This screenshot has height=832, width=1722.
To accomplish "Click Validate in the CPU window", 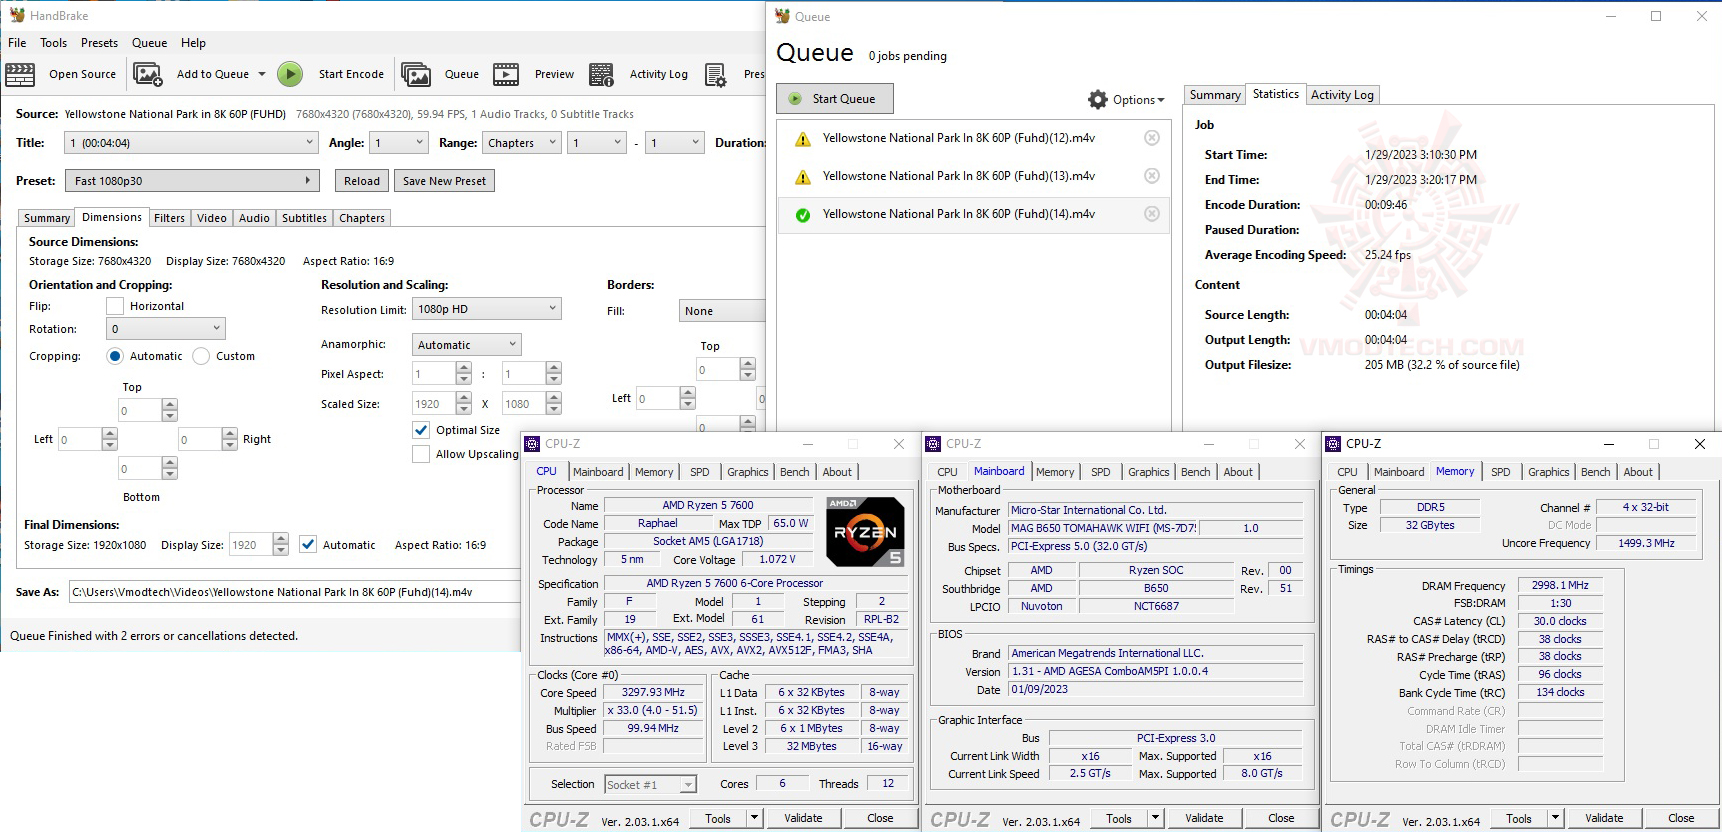I will [x=803, y=818].
